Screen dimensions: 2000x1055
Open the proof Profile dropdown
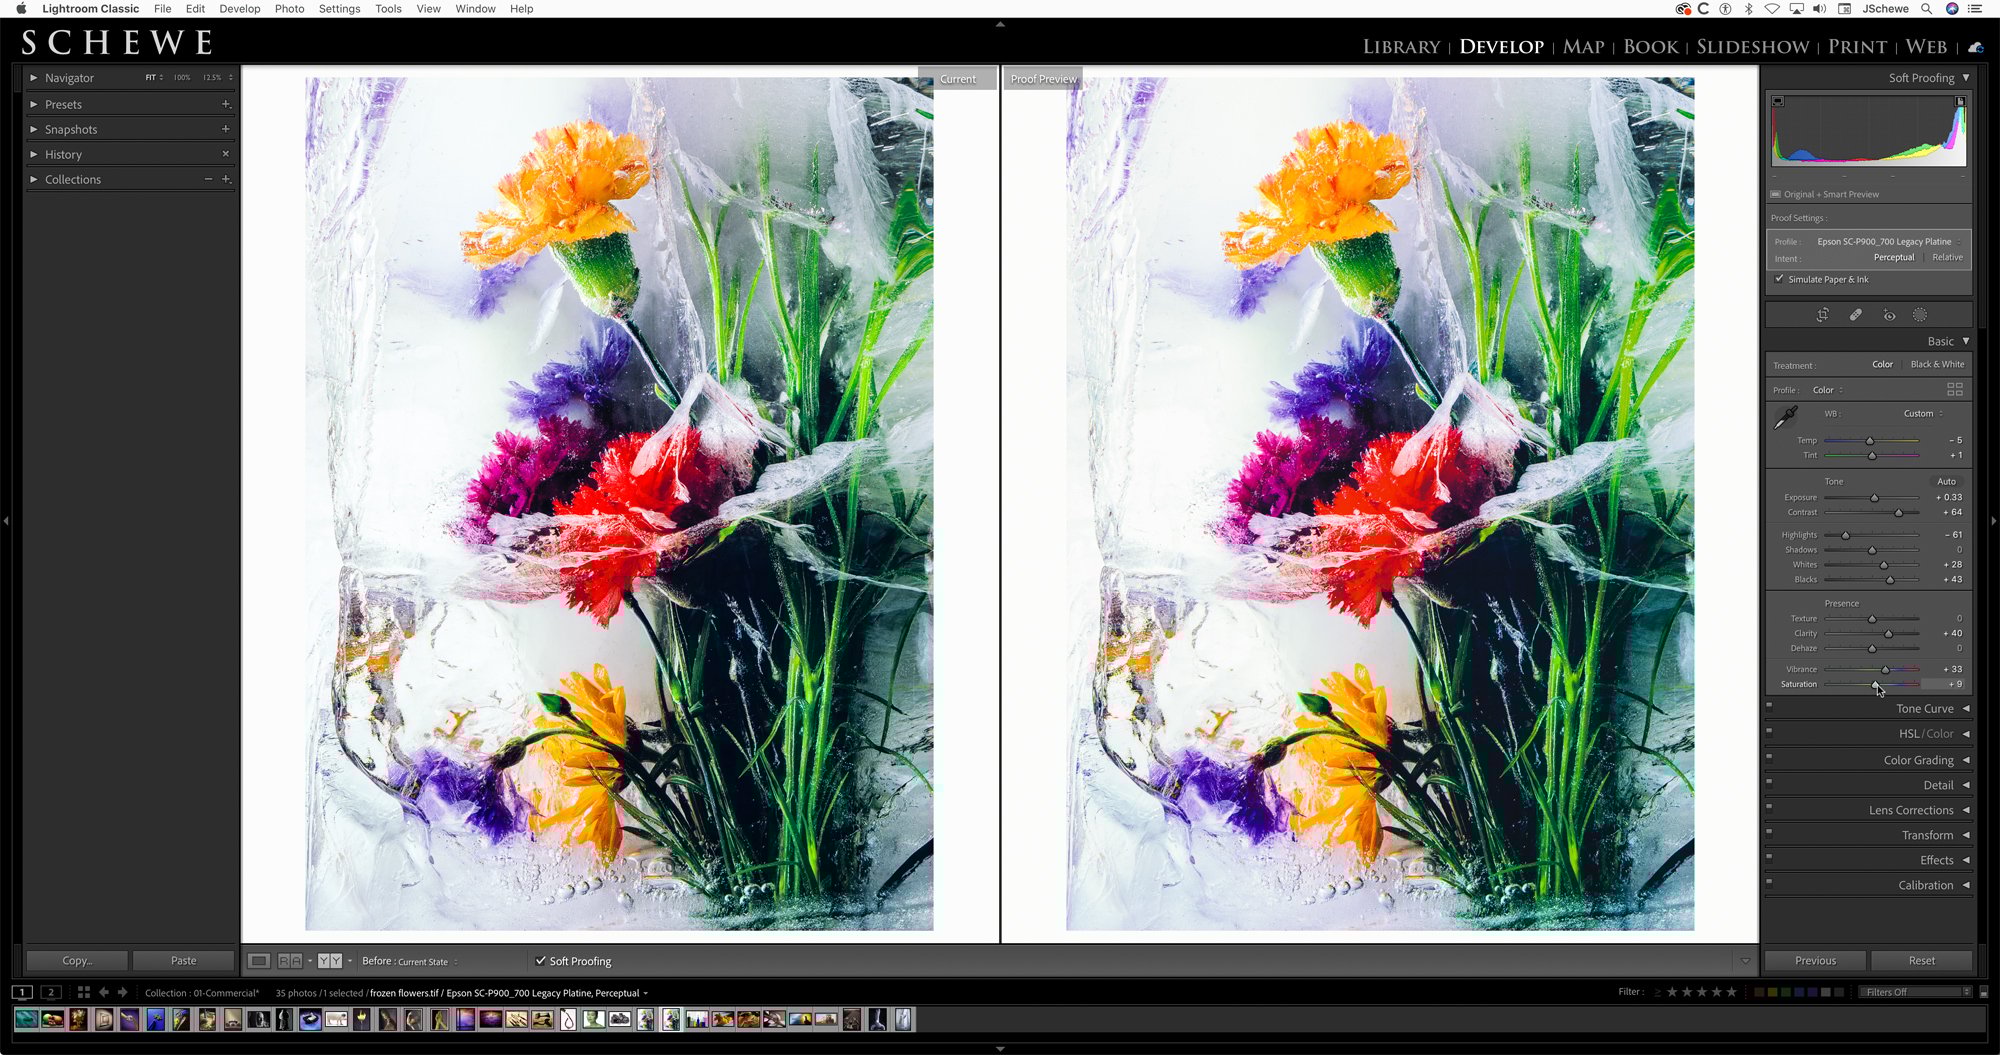click(1884, 242)
